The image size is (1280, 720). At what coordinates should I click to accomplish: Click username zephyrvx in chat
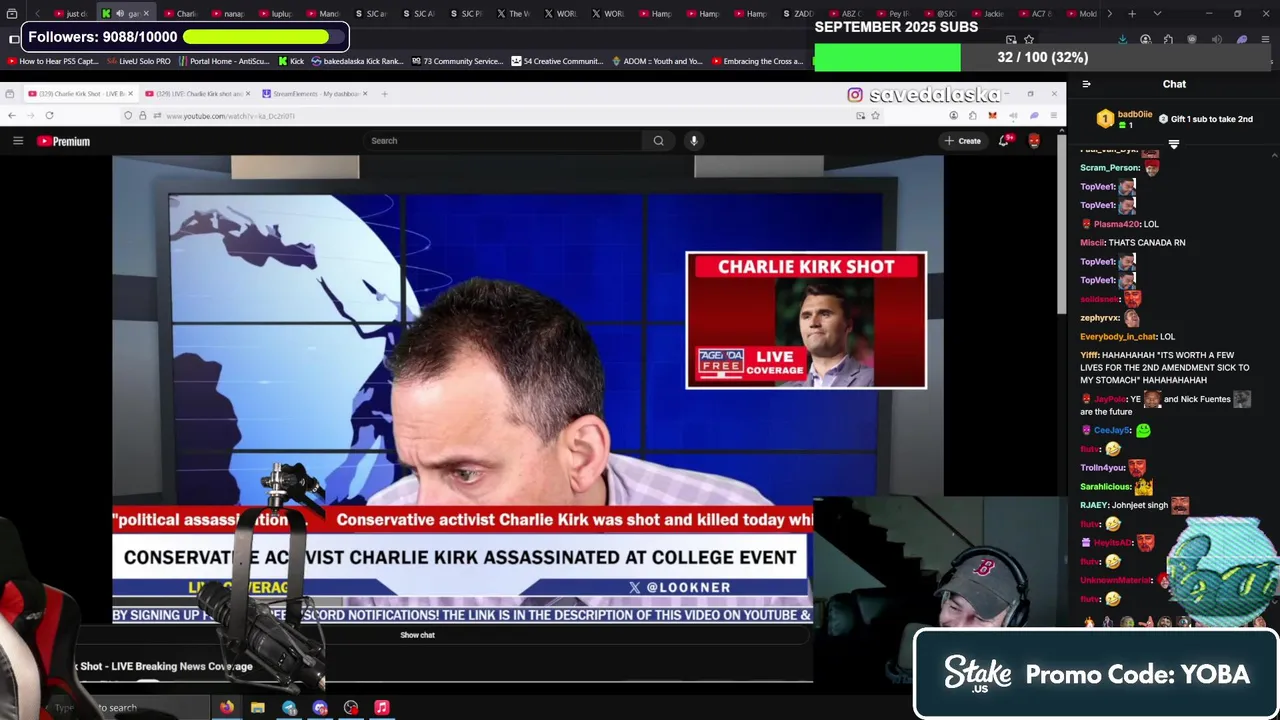point(1099,318)
